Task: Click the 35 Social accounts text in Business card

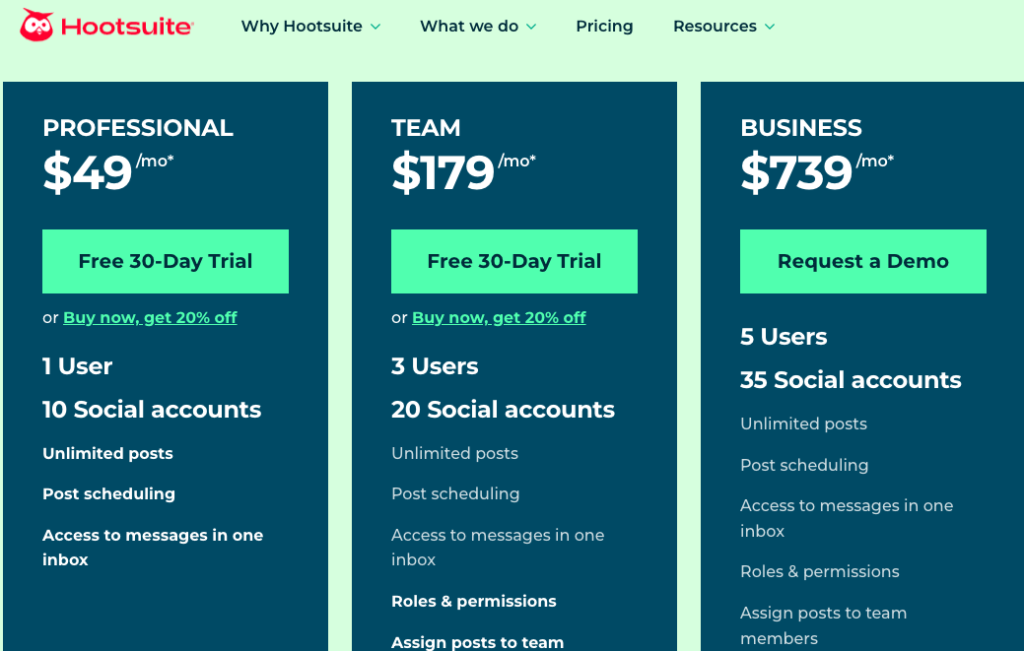Action: [x=850, y=380]
